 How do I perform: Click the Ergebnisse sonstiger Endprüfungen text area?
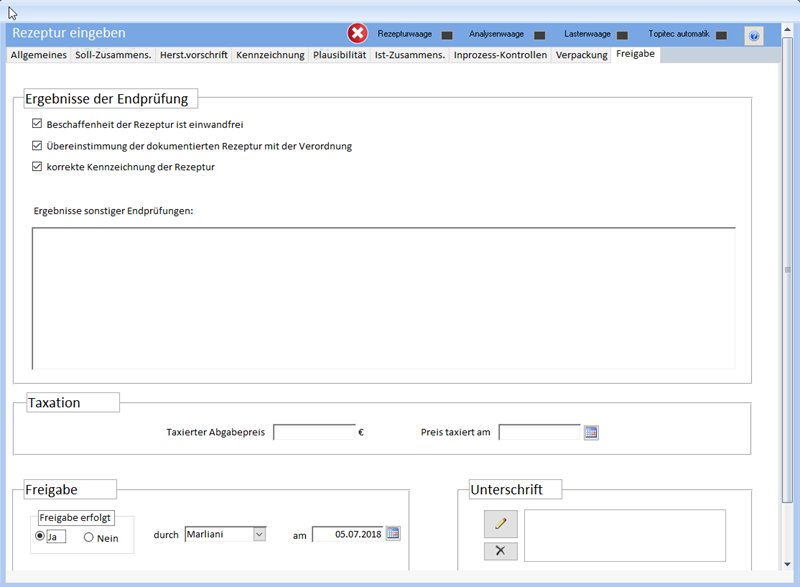(384, 298)
